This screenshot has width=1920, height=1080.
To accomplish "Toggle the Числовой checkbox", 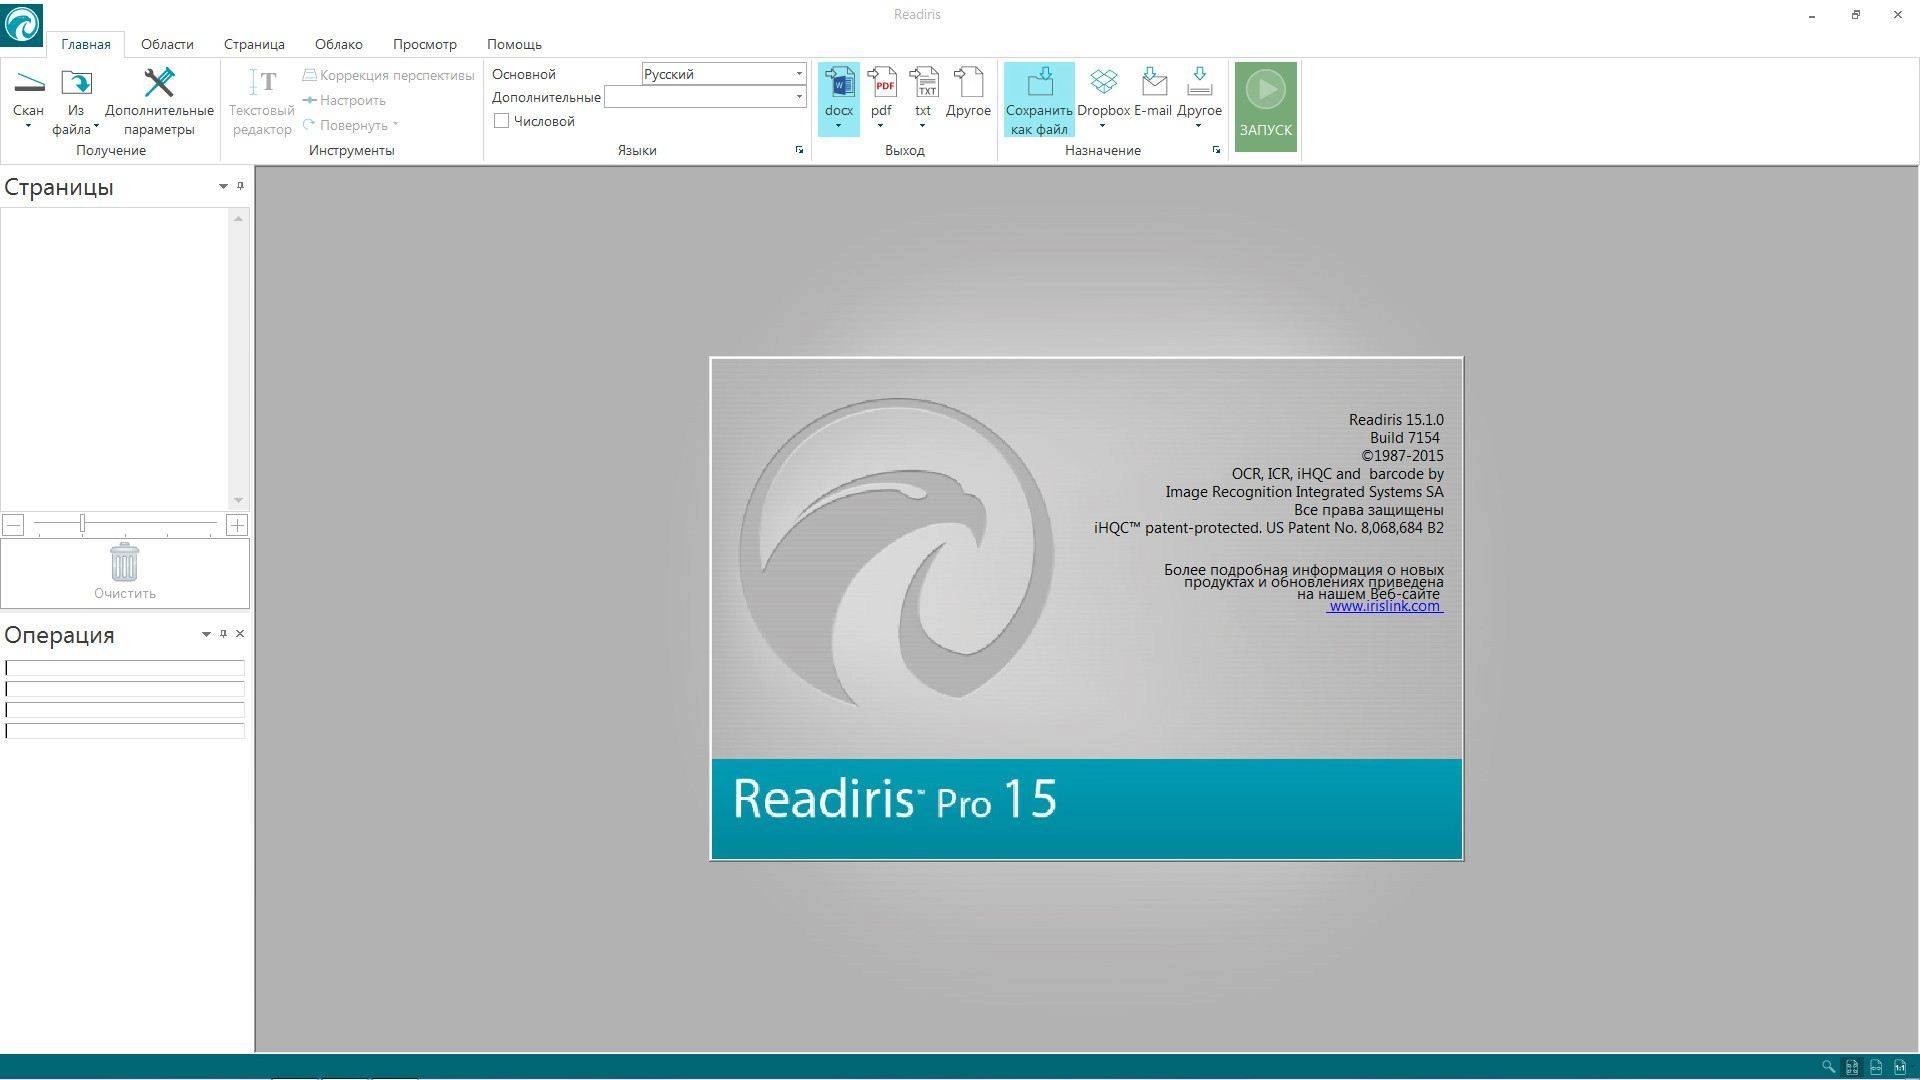I will point(502,121).
